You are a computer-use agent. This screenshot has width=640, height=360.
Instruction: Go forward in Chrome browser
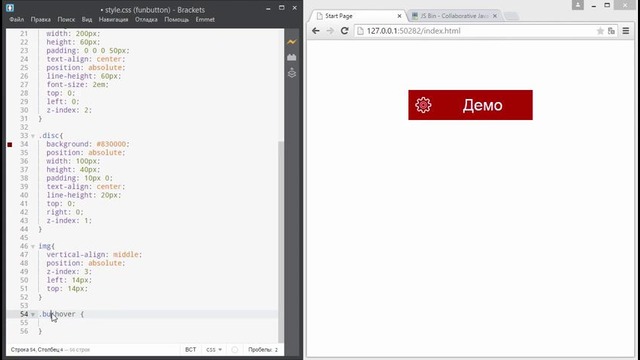coord(330,31)
